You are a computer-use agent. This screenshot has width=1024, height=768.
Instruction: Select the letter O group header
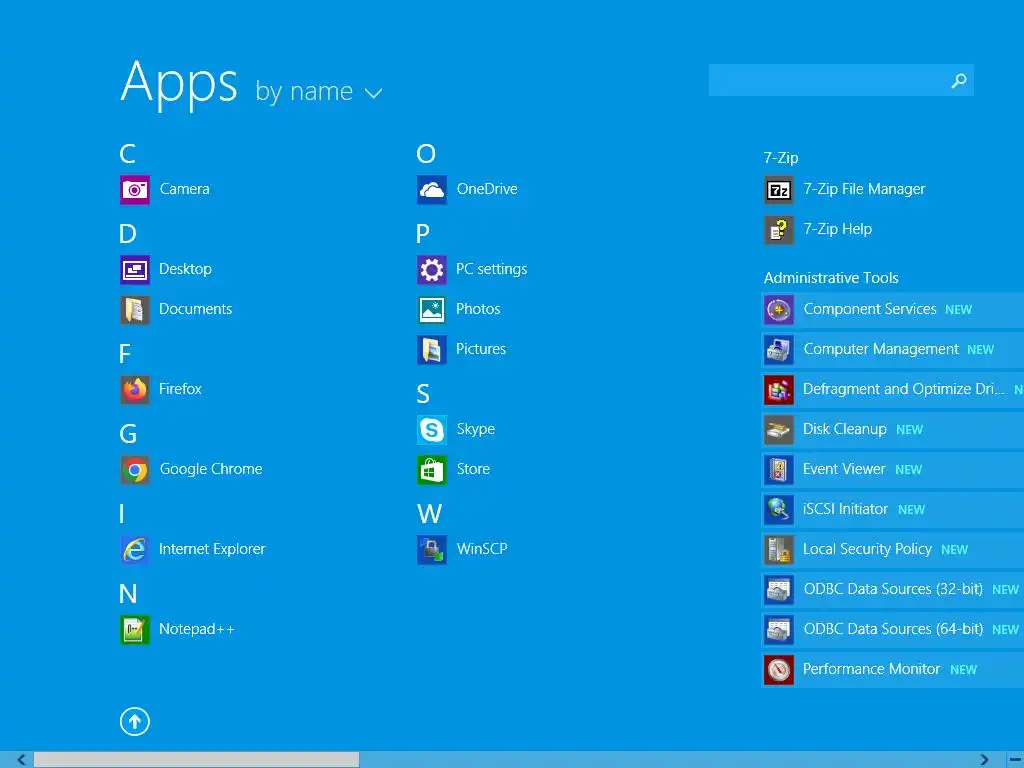426,154
